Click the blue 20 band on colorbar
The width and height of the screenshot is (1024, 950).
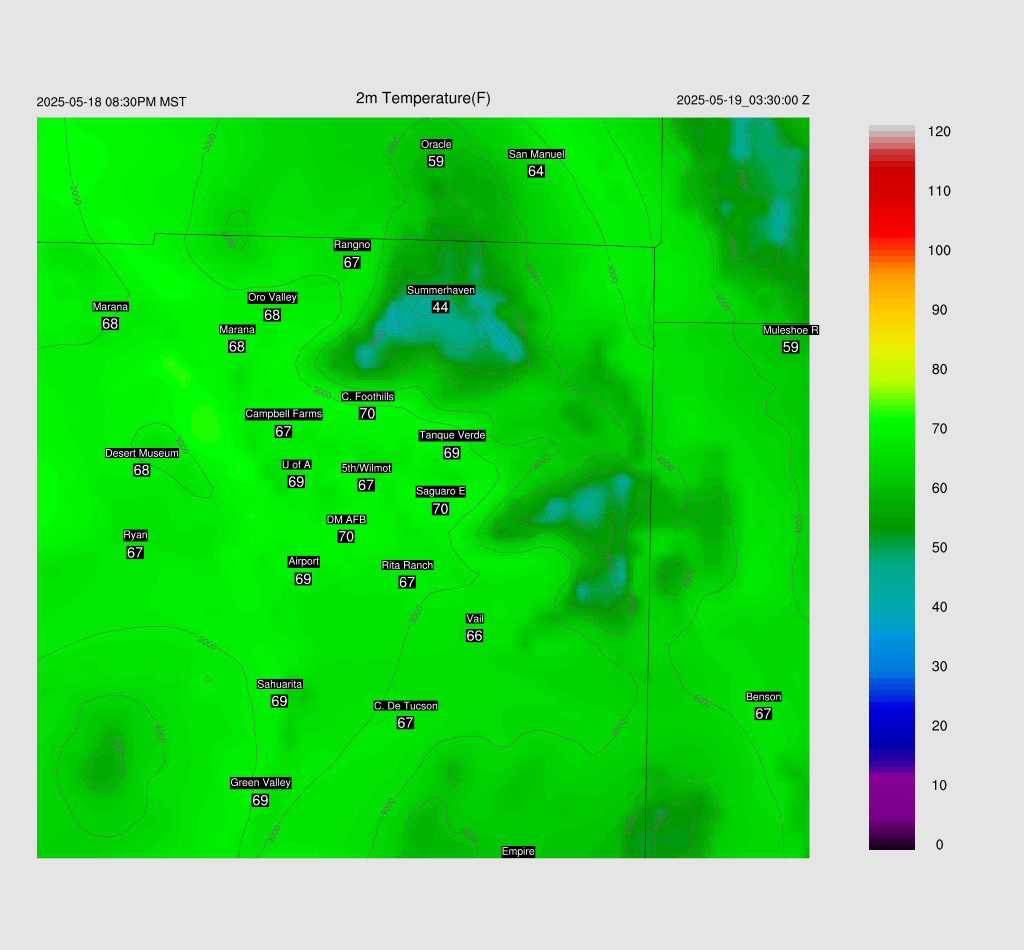click(x=891, y=726)
